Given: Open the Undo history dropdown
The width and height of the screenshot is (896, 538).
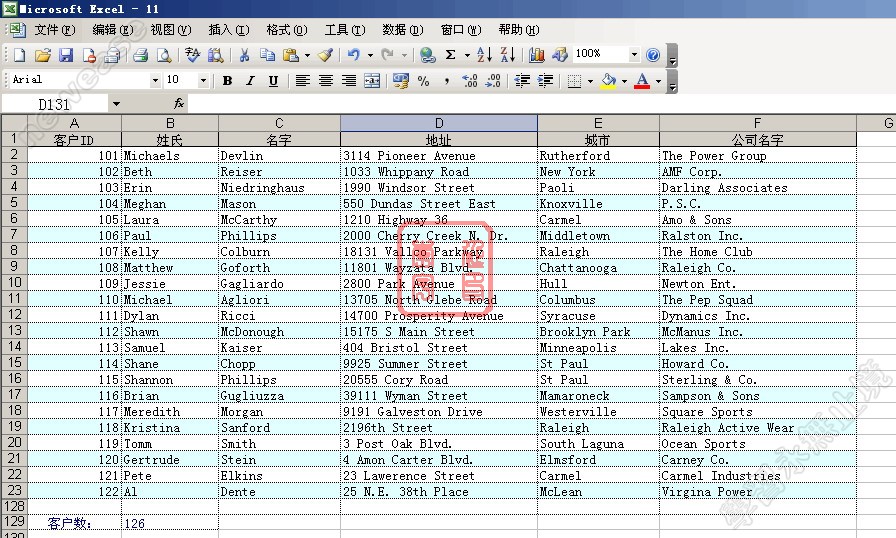Looking at the screenshot, I should point(370,55).
